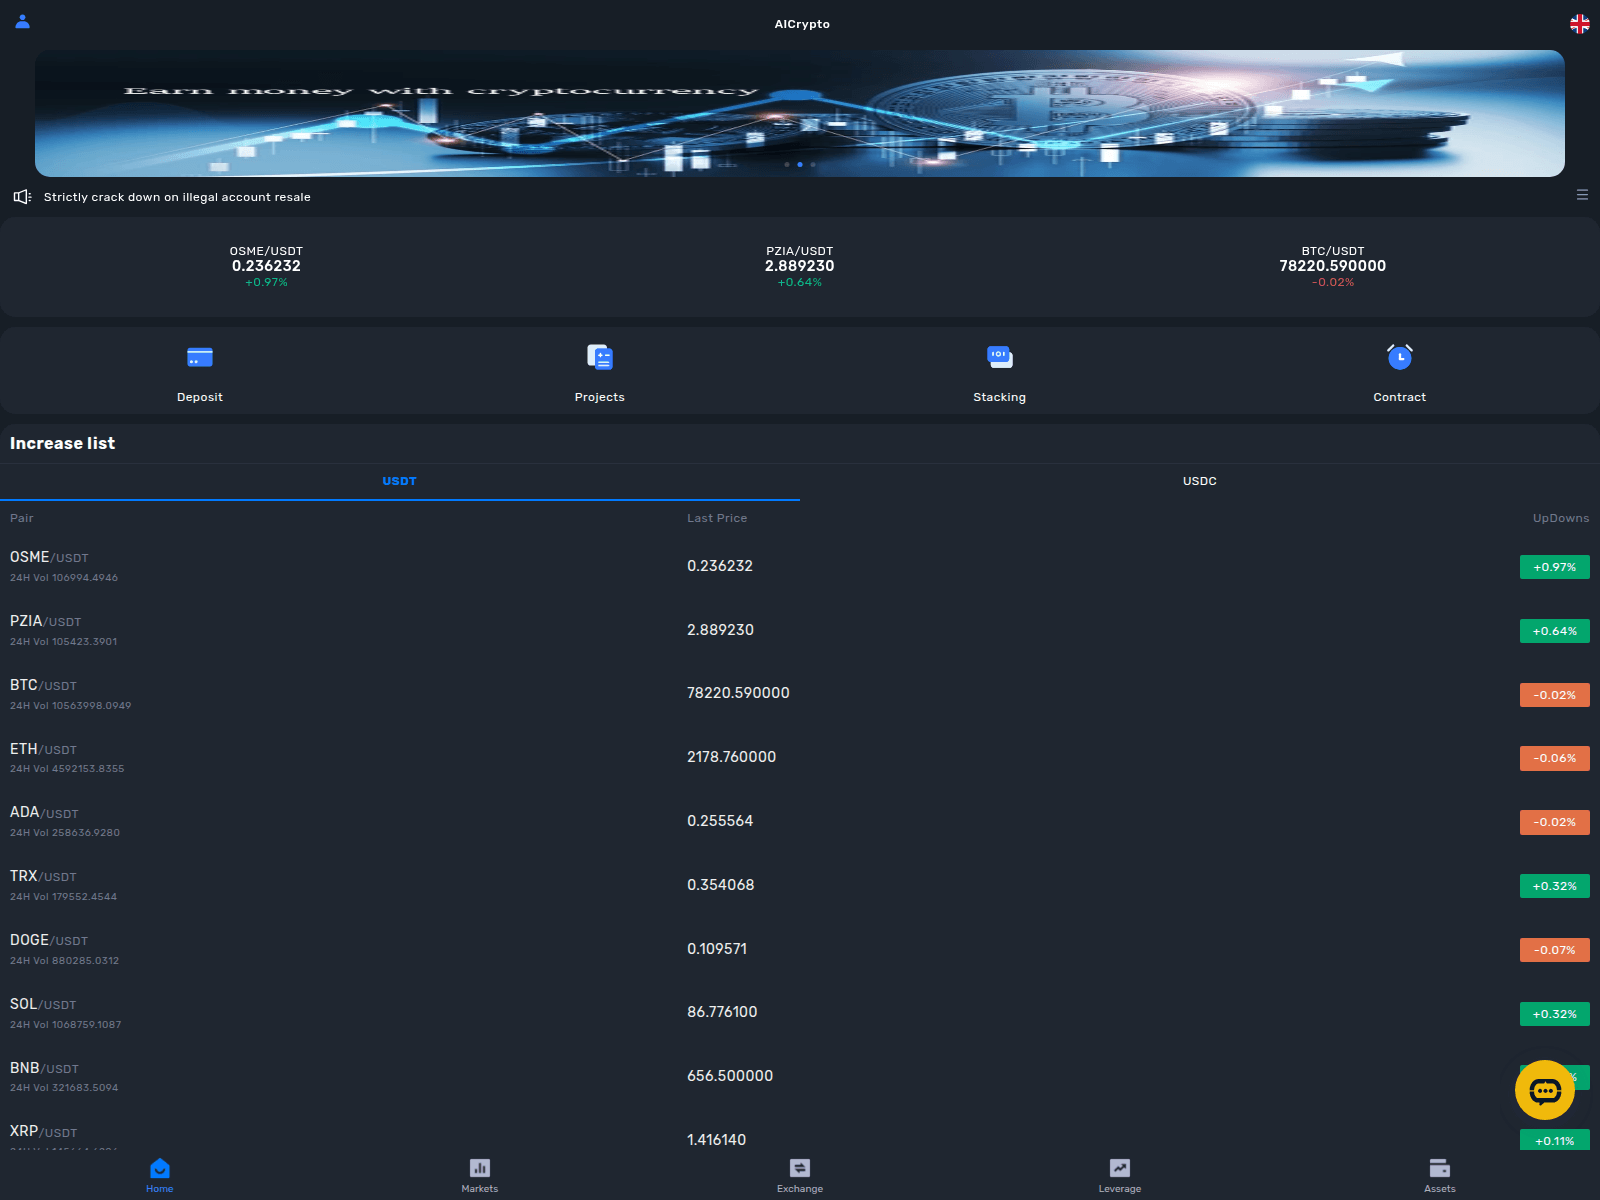
Task: Click the TRX +0.32% change badge
Action: (1555, 886)
